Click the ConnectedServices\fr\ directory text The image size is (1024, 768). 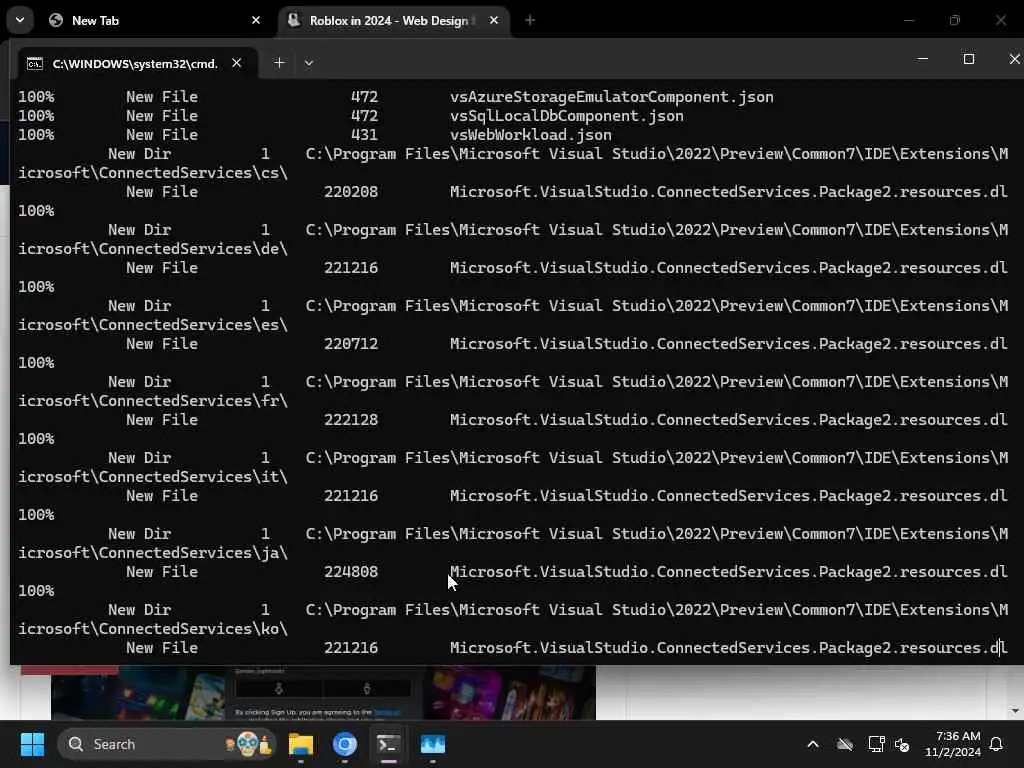(x=153, y=400)
